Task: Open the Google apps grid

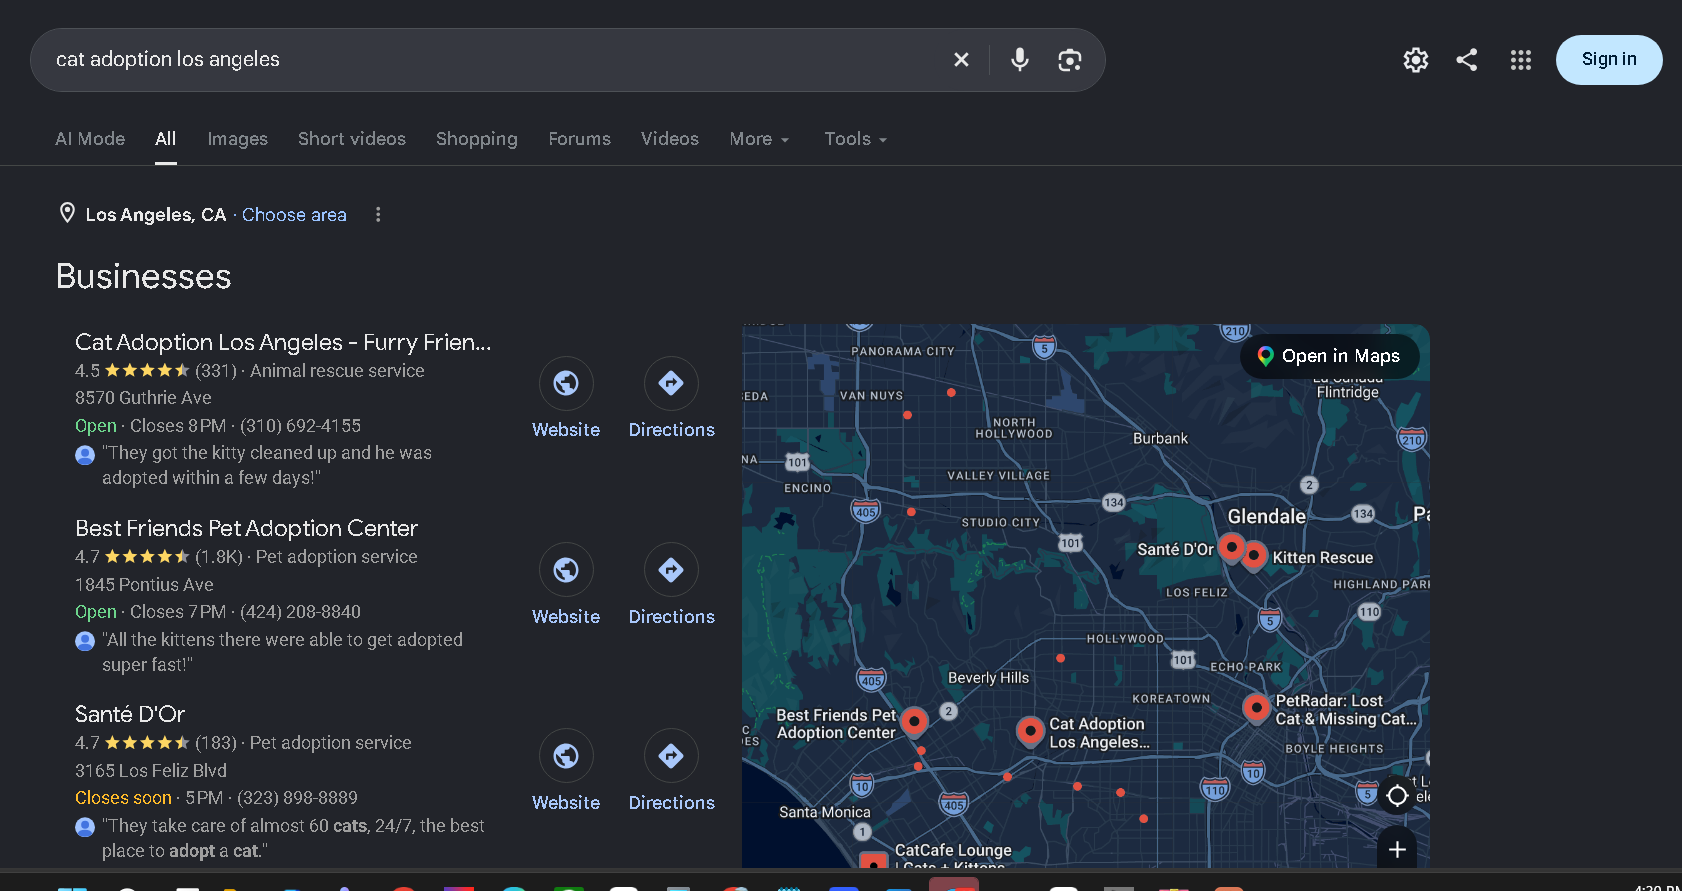Action: coord(1521,60)
